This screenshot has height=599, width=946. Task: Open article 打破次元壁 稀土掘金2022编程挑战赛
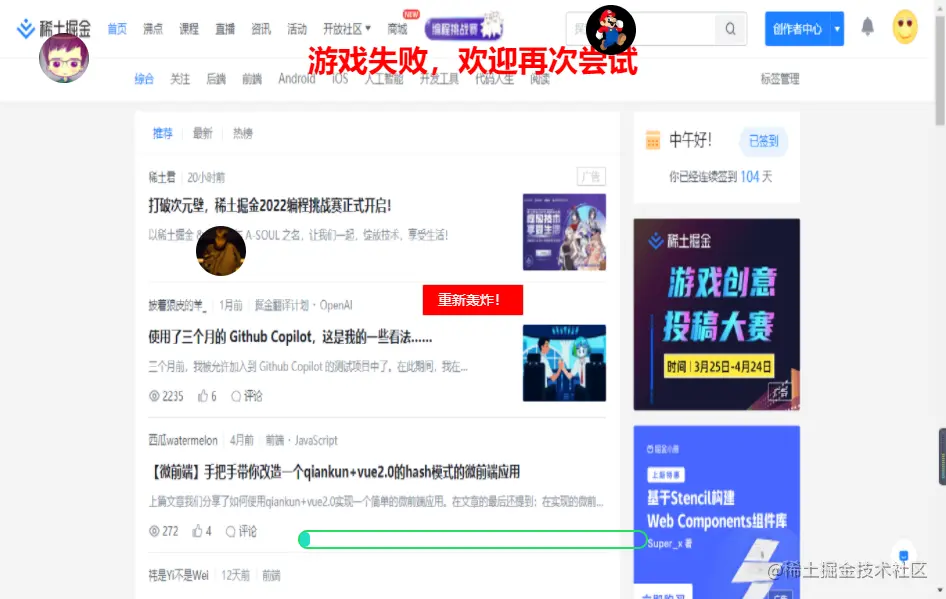pyautogui.click(x=270, y=206)
